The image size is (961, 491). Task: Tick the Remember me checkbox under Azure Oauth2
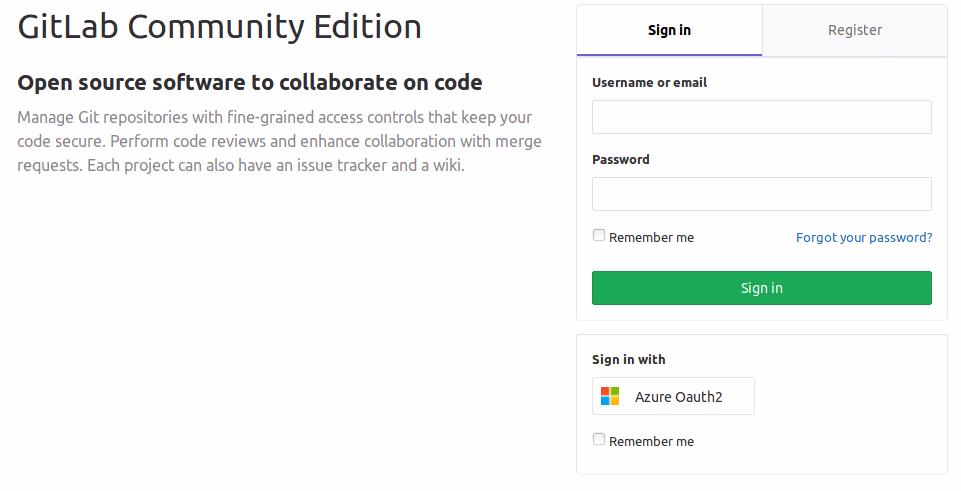click(599, 439)
